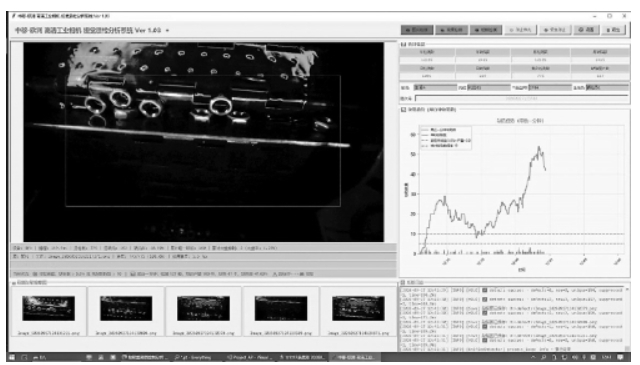
Task: Open the Windows Start menu
Action: coord(12,357)
